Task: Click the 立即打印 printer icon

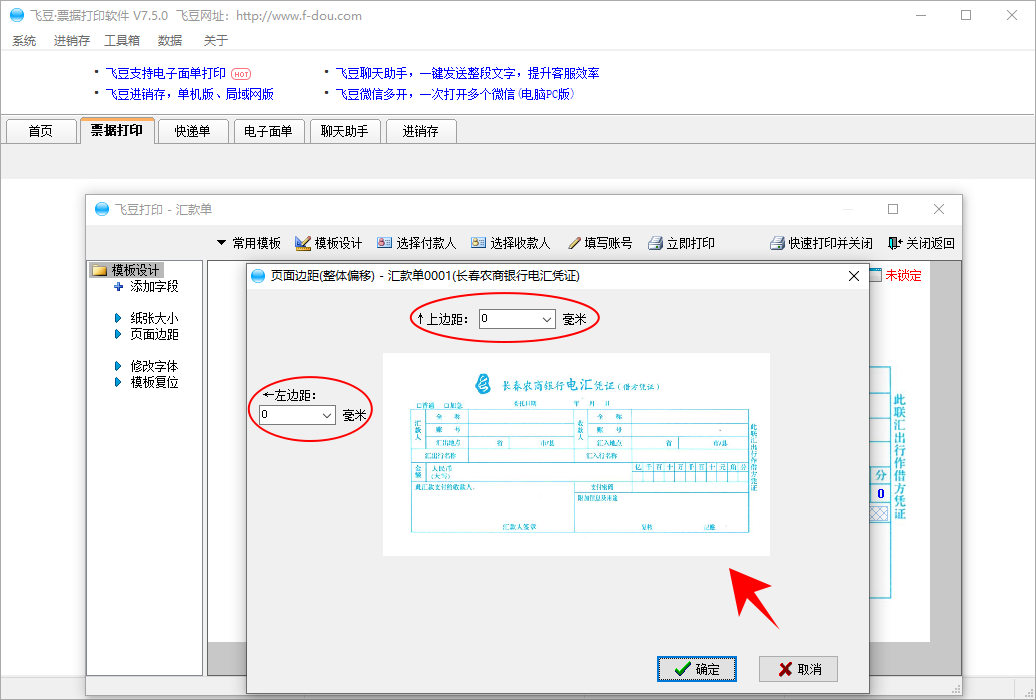Action: point(655,243)
